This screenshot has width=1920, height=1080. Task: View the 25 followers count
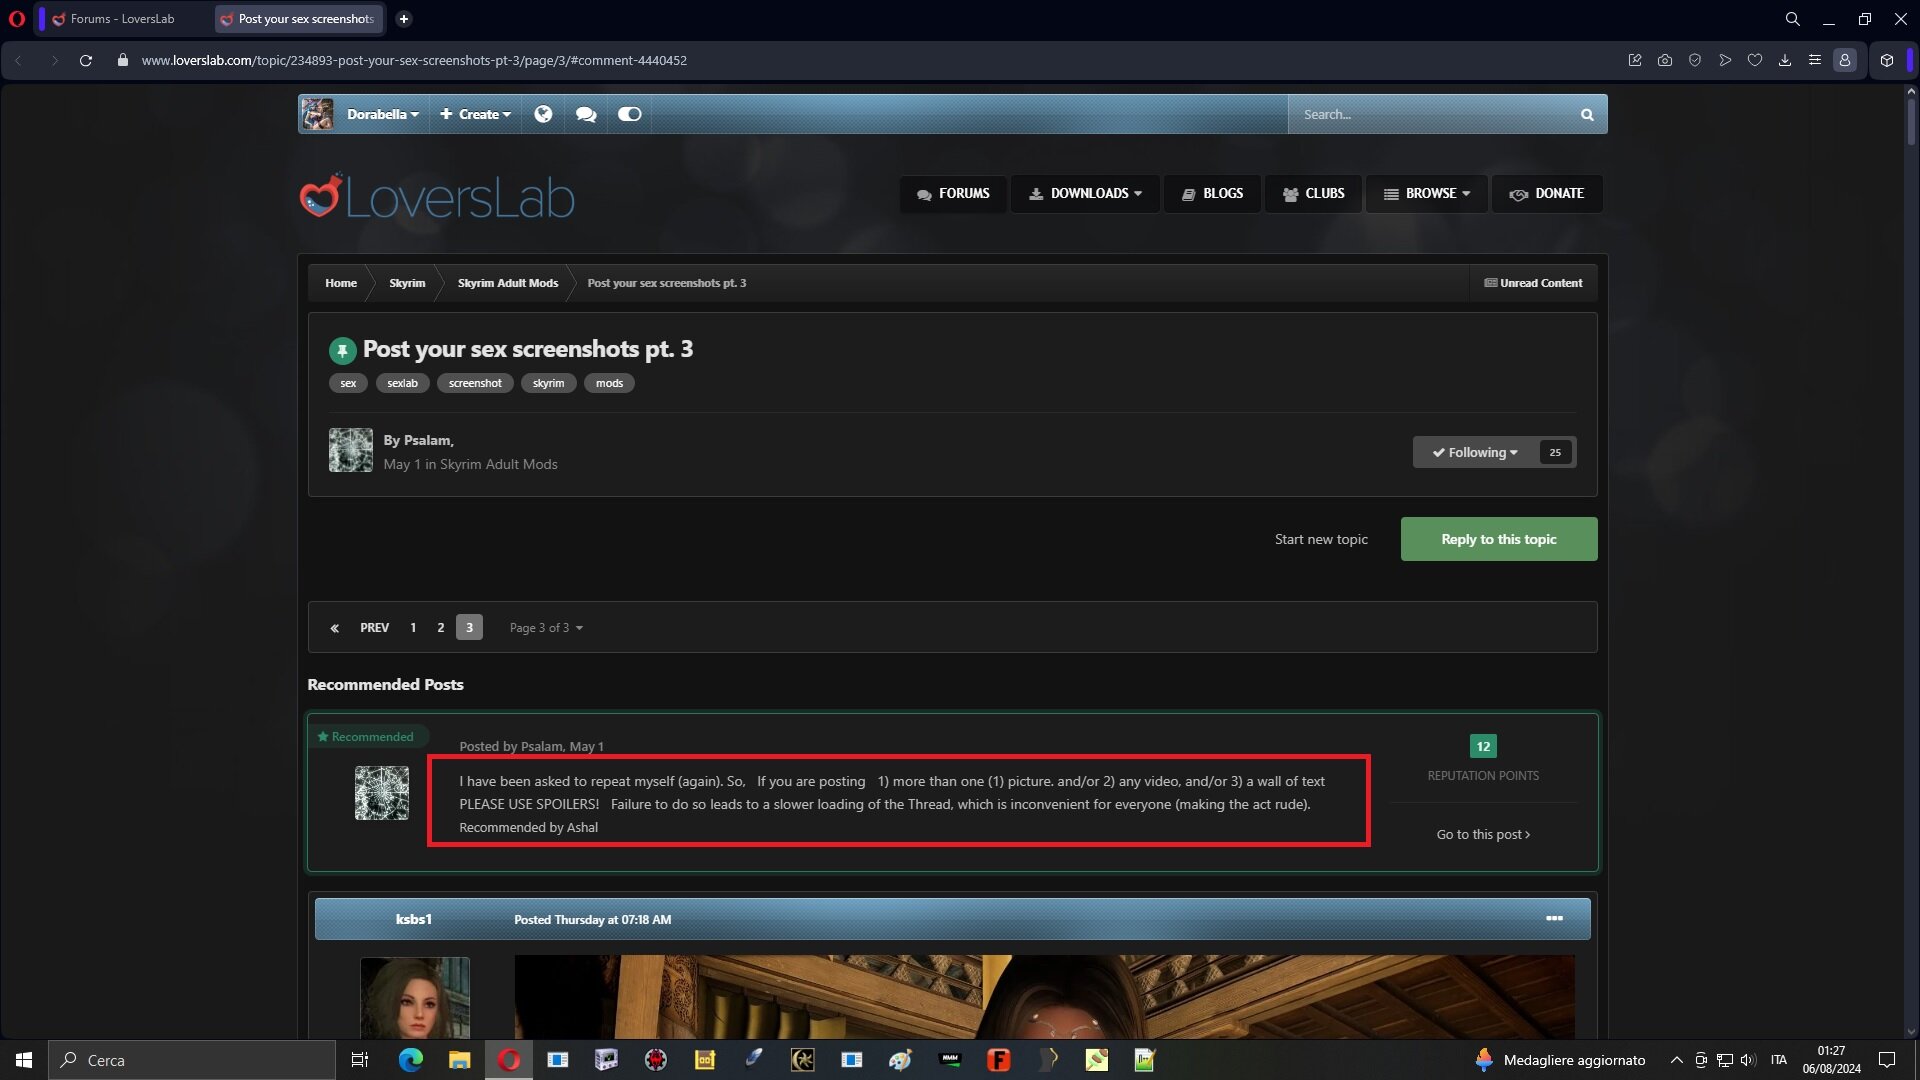tap(1555, 452)
